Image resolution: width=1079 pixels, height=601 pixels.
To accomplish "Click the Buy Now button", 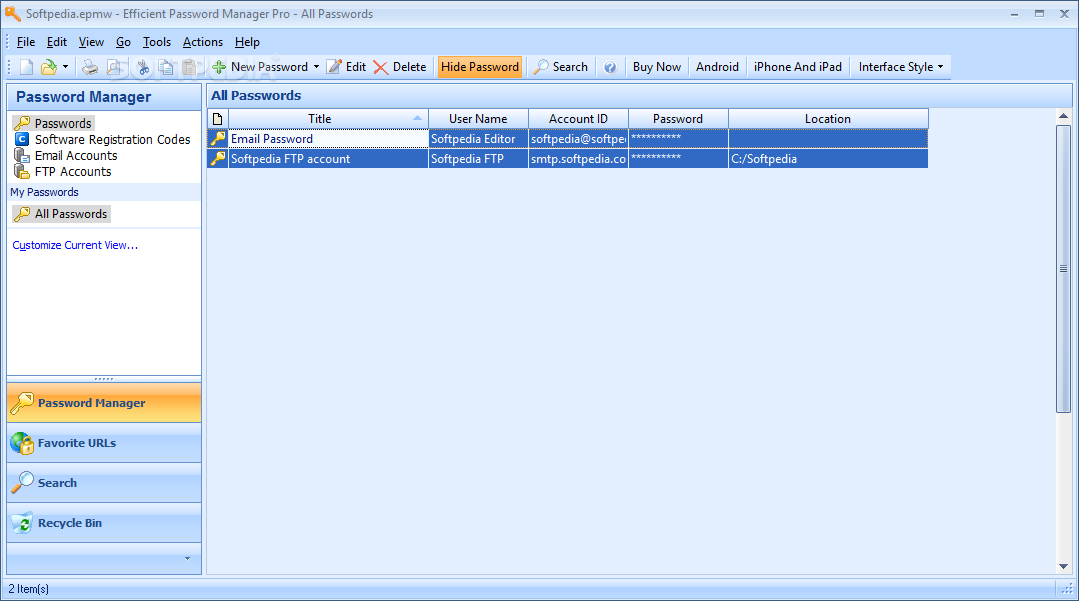I will click(x=656, y=67).
